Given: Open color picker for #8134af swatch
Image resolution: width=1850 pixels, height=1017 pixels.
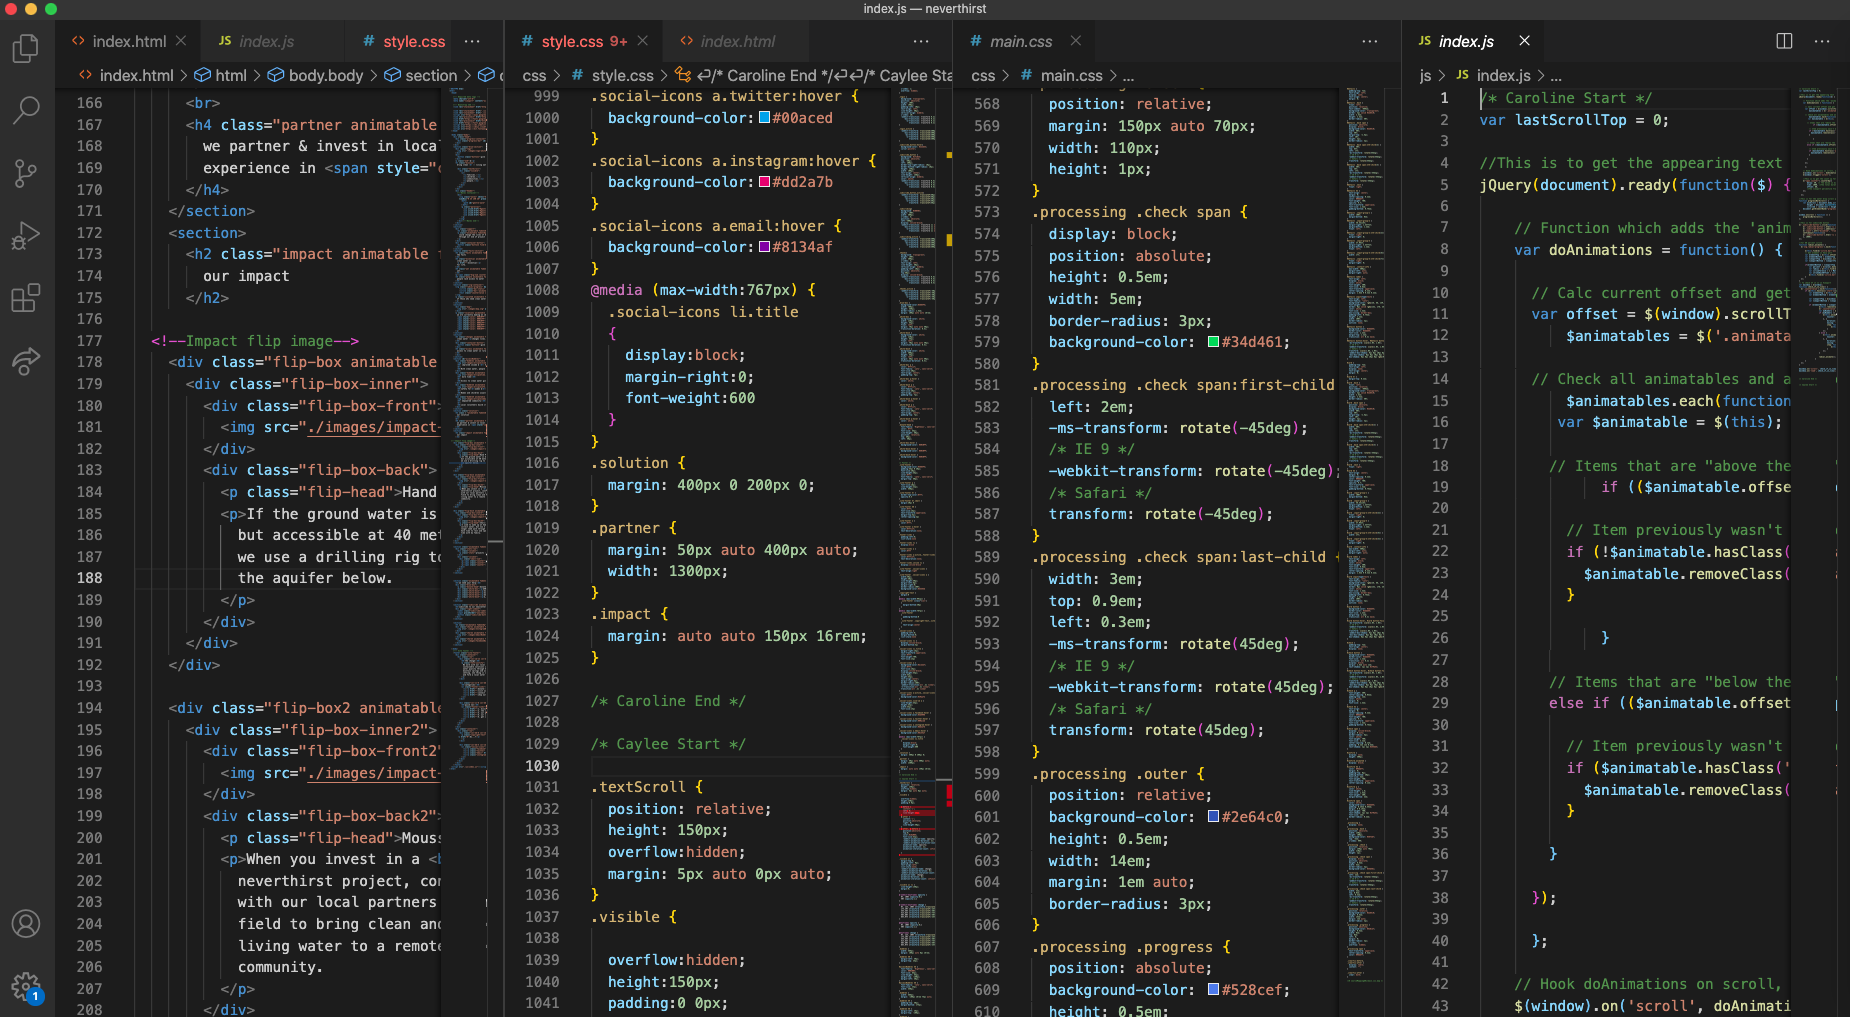Looking at the screenshot, I should [765, 247].
